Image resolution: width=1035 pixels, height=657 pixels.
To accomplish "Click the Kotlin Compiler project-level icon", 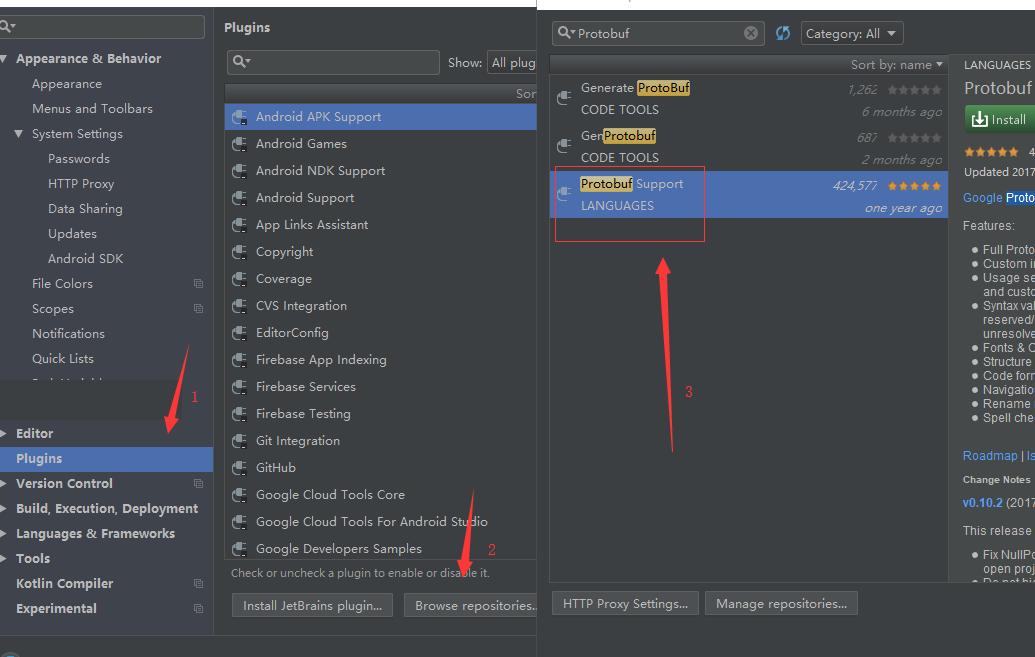I will coord(198,584).
